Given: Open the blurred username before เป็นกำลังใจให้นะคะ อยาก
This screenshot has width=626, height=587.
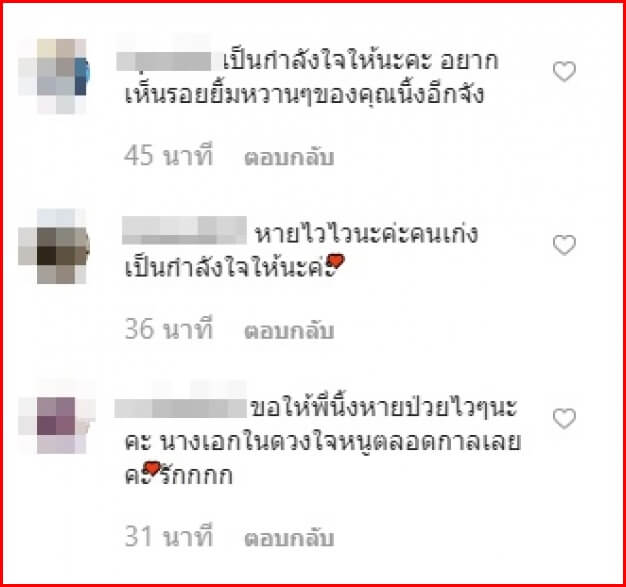Looking at the screenshot, I should [x=164, y=61].
